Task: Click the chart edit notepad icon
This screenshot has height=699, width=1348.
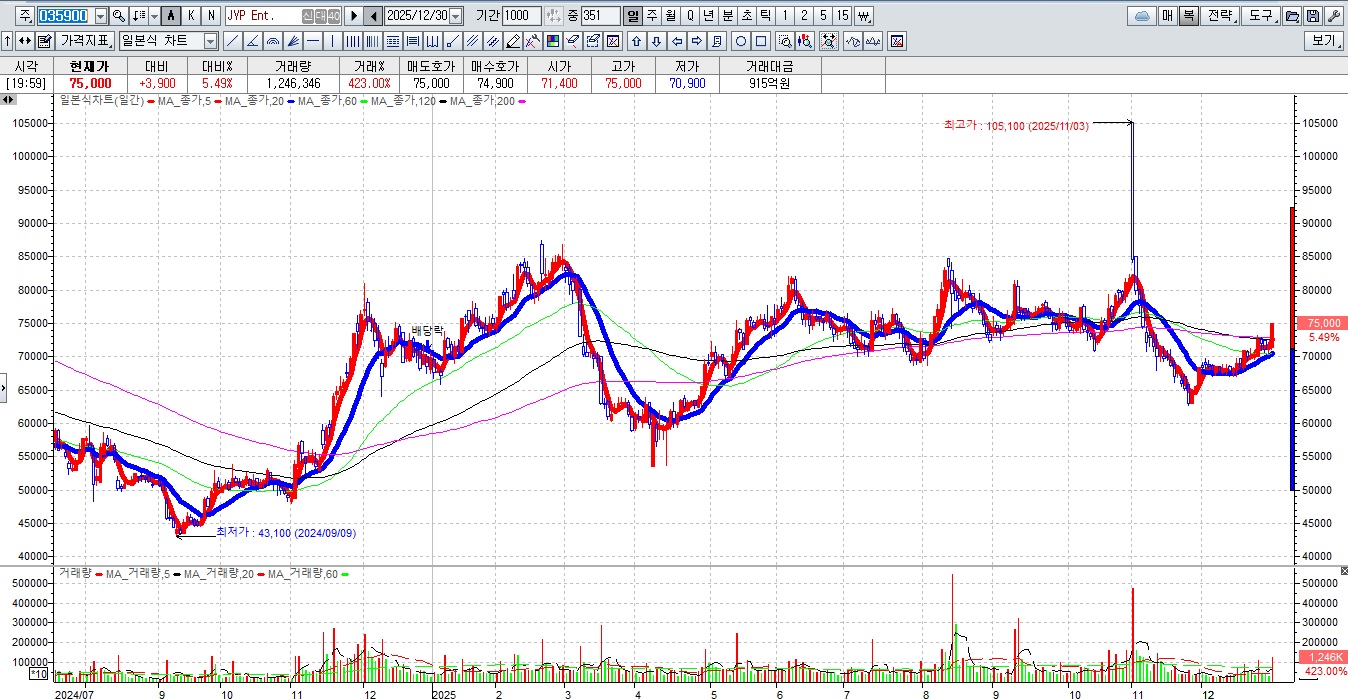Action: point(44,41)
